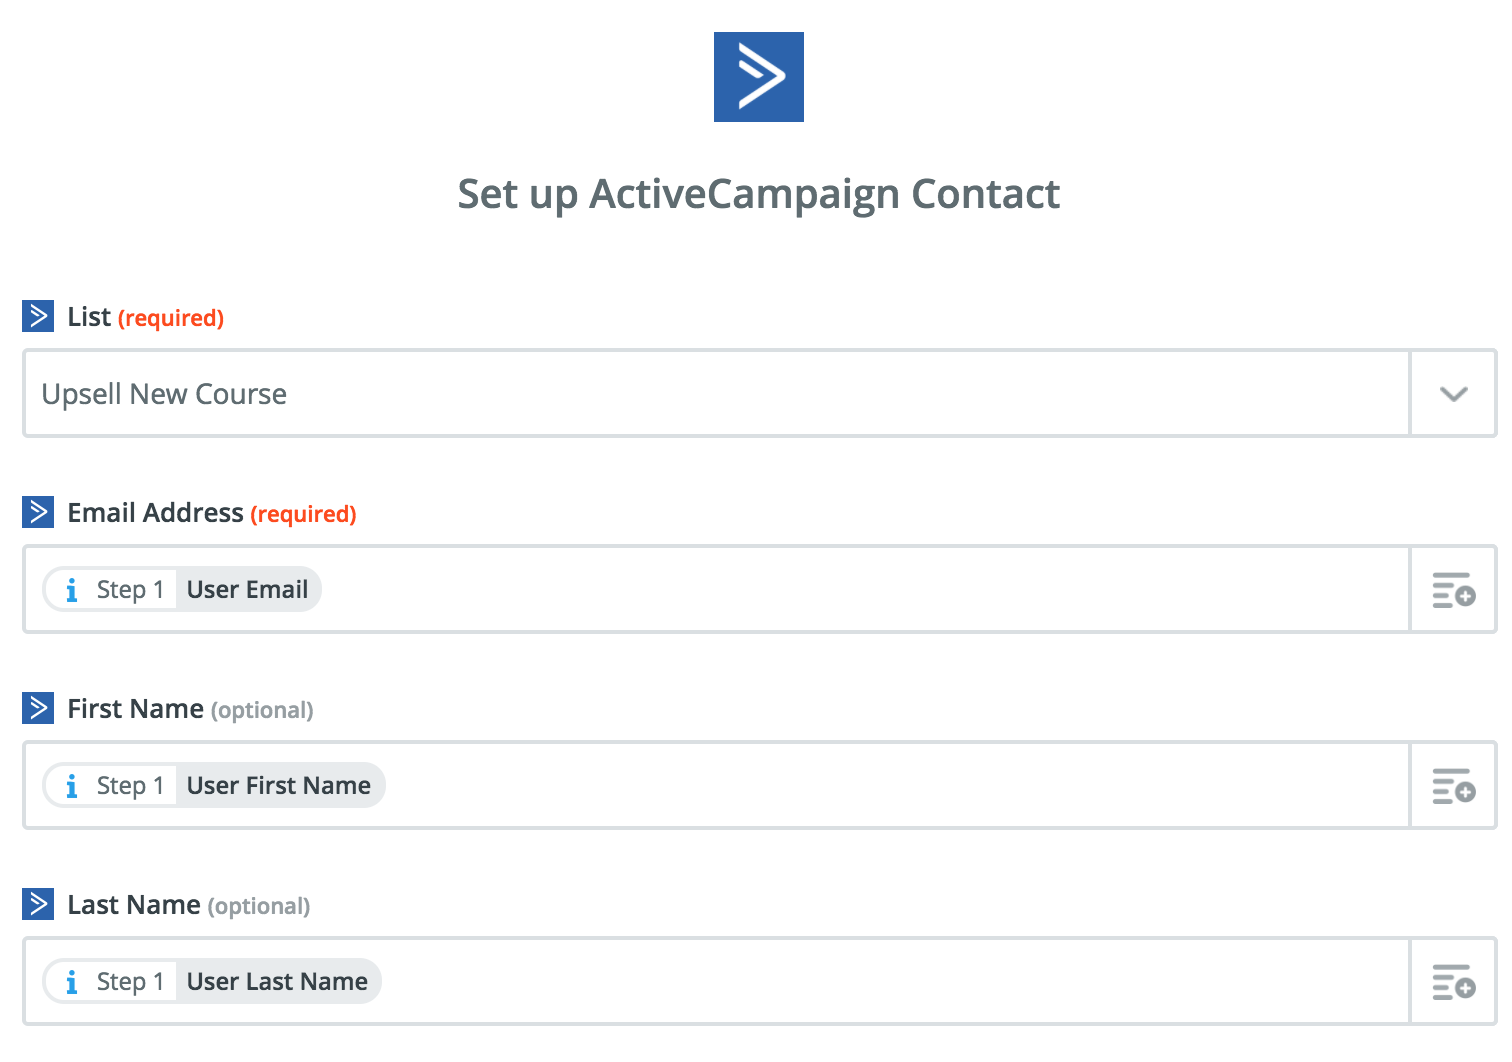1512x1062 pixels.
Task: Select the User Last Name pill
Action: coord(212,981)
